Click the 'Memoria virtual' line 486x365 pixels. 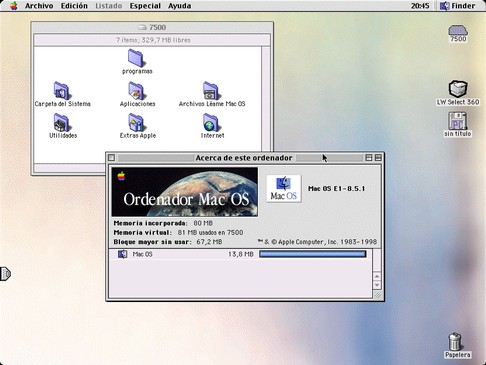pyautogui.click(x=178, y=232)
